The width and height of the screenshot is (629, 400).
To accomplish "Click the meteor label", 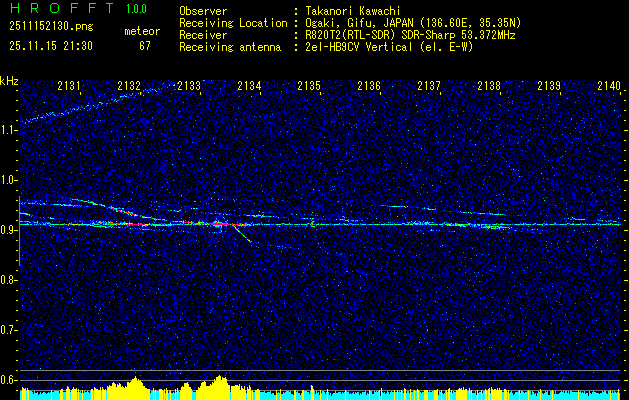I will point(142,31).
